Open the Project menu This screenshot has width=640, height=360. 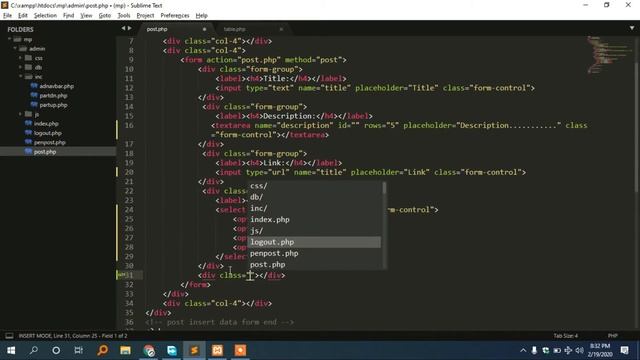[x=145, y=16]
